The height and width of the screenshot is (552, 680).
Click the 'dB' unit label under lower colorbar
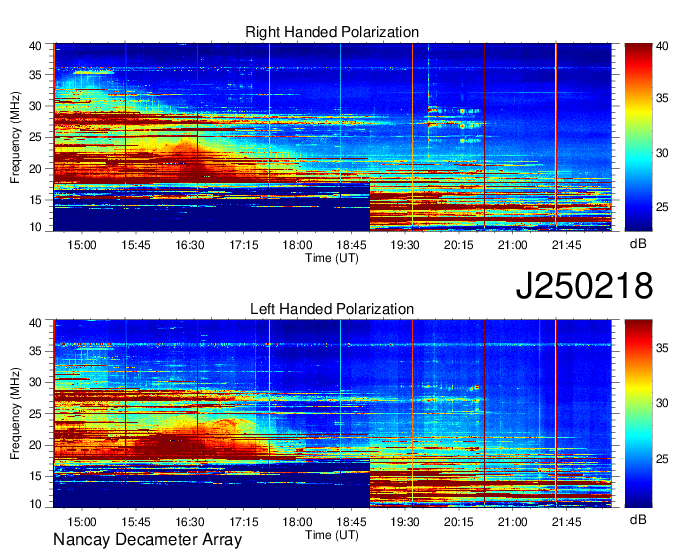[x=638, y=519]
